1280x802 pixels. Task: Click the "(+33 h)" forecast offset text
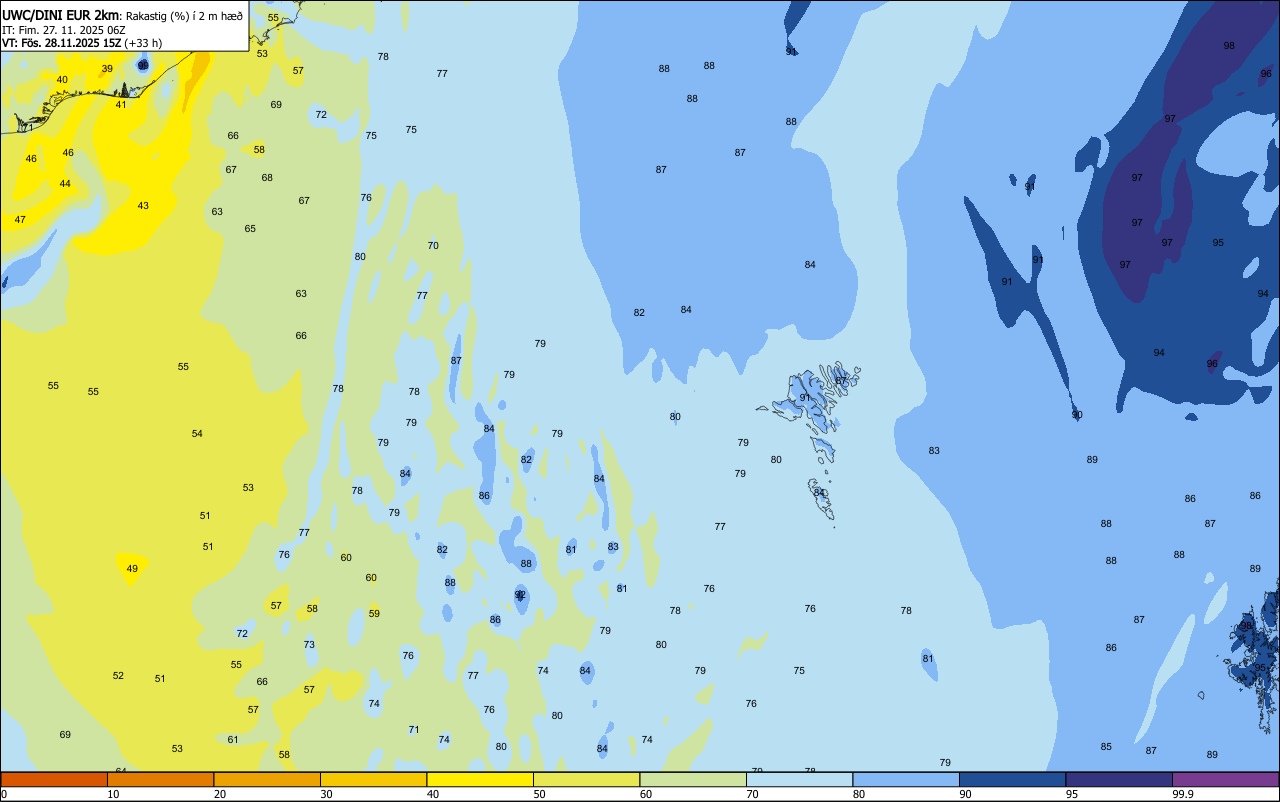143,43
